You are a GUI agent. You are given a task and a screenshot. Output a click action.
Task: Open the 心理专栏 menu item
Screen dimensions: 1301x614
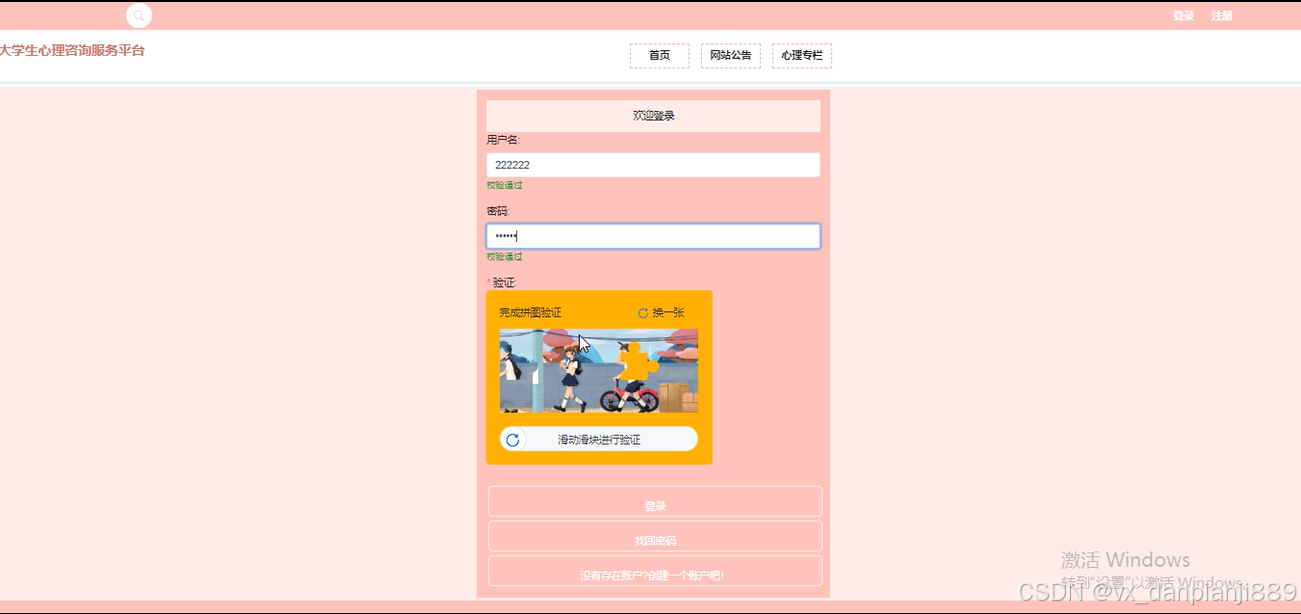coord(802,56)
